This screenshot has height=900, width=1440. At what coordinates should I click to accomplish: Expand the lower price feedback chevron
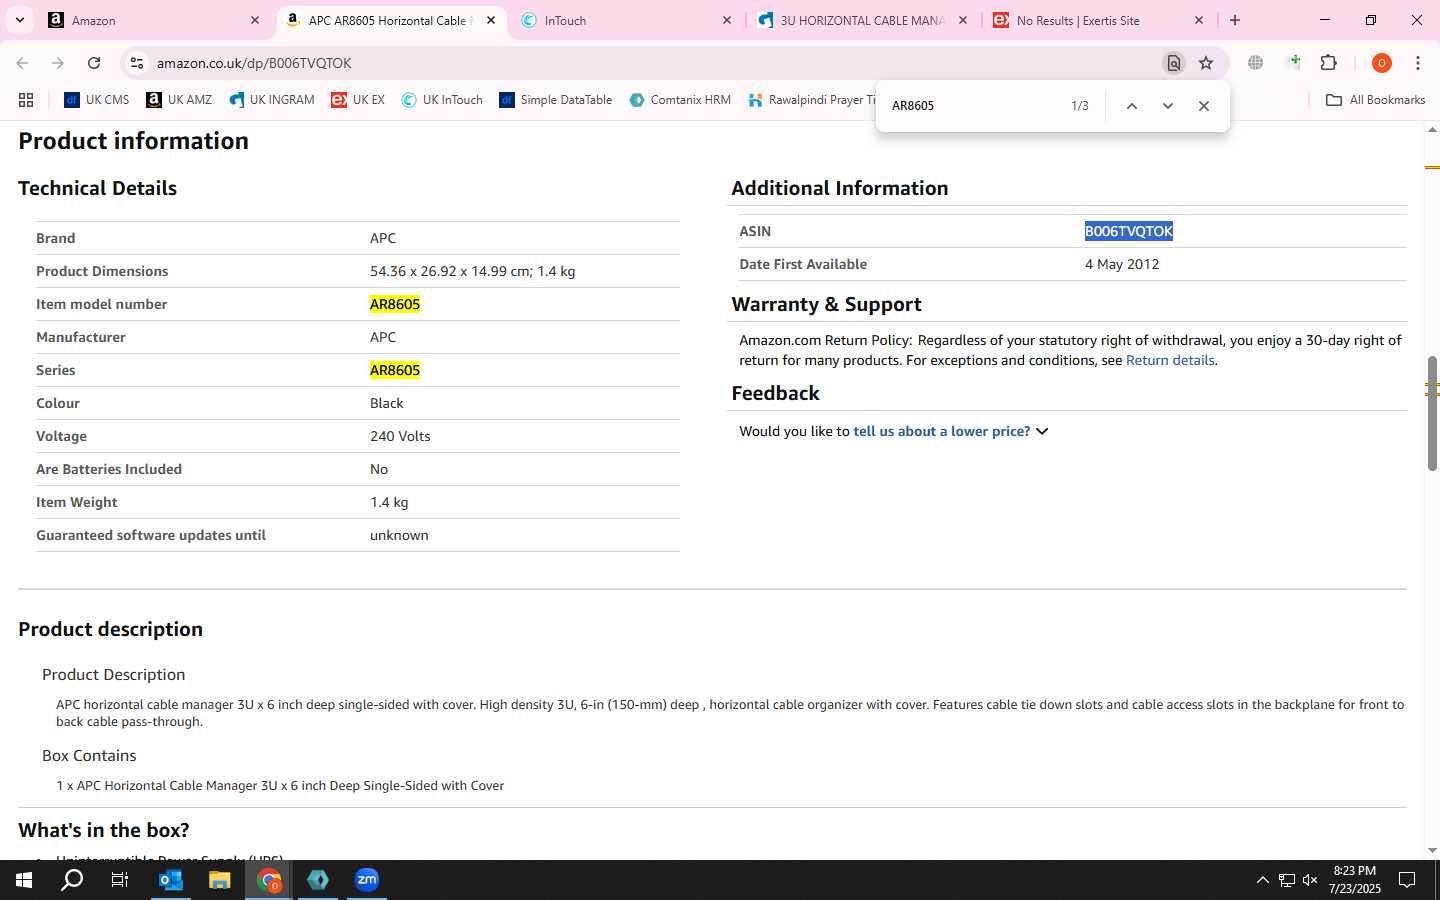click(1042, 431)
